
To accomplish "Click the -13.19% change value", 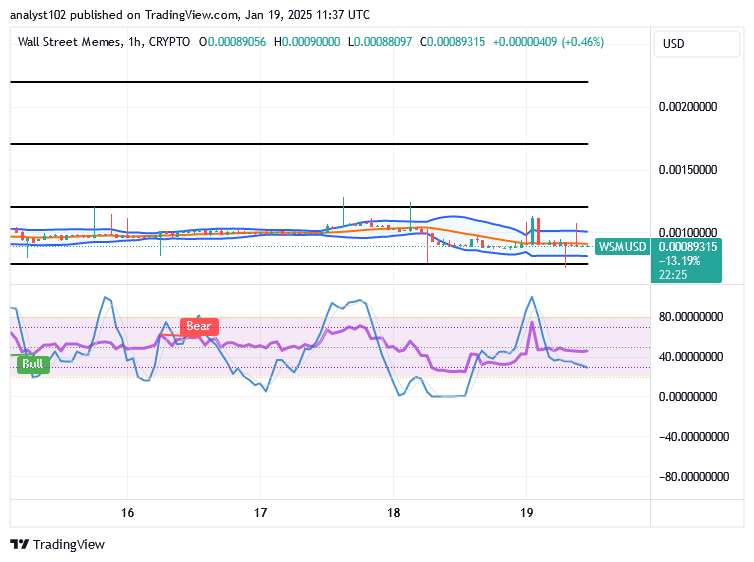I will click(x=679, y=261).
